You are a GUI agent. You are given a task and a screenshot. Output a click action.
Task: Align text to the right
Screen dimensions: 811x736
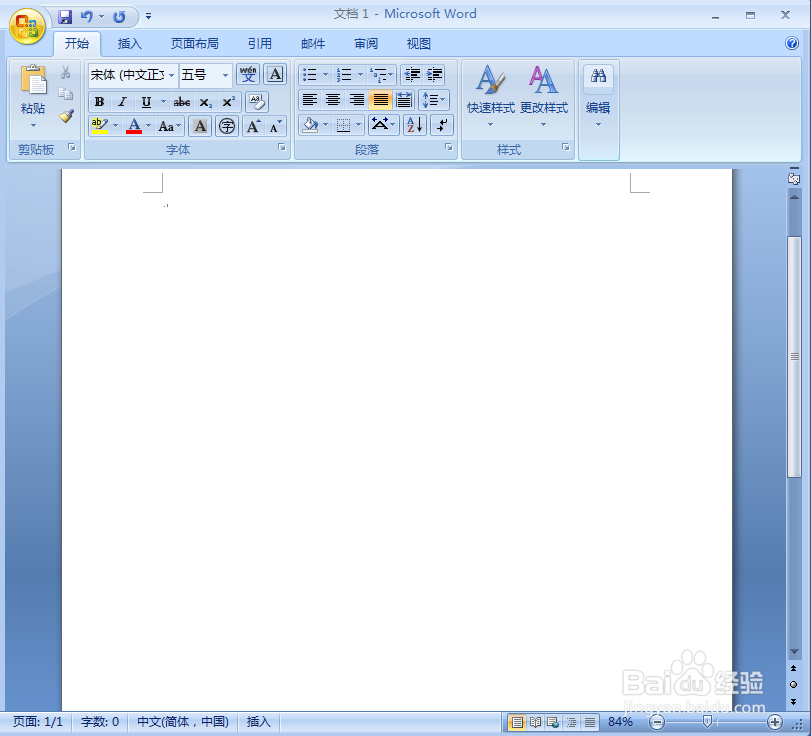[x=356, y=100]
